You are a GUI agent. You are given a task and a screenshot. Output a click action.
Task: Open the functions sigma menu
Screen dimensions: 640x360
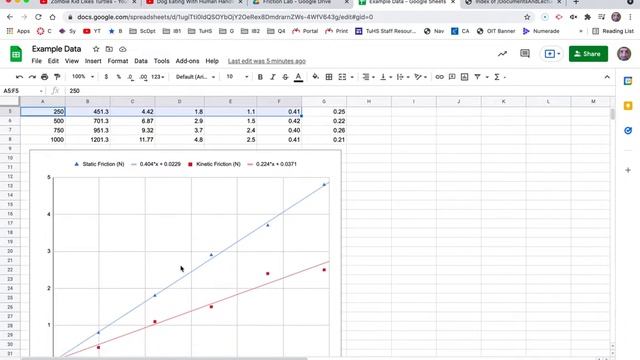(x=500, y=77)
